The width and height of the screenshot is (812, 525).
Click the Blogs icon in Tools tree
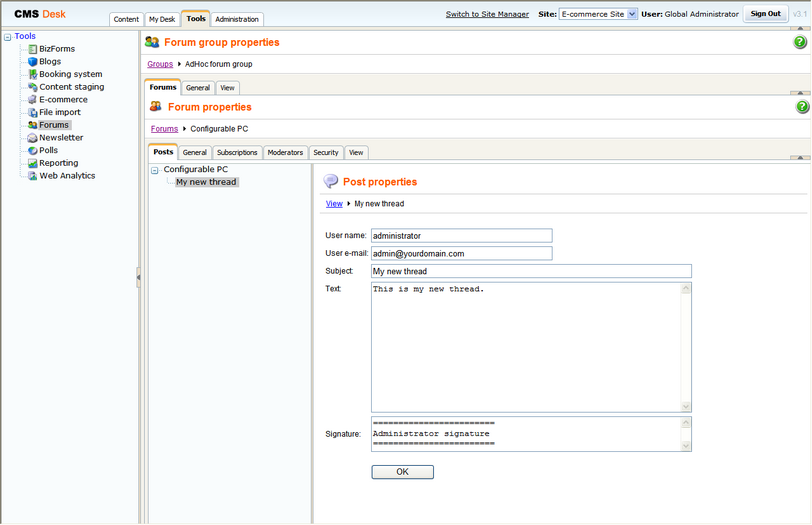[33, 62]
